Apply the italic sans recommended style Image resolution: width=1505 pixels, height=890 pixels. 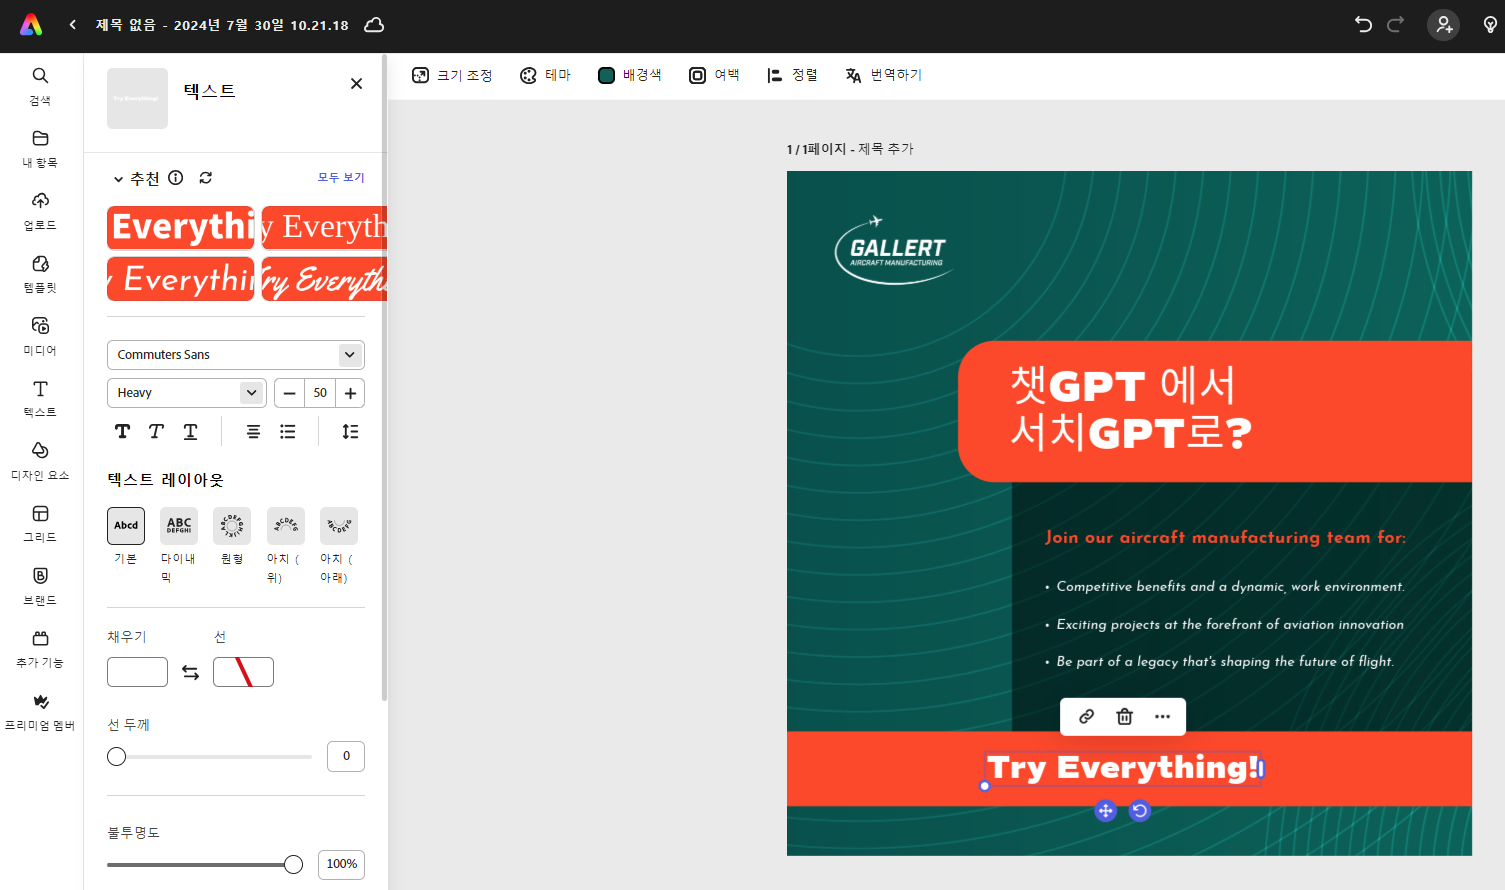tap(181, 279)
